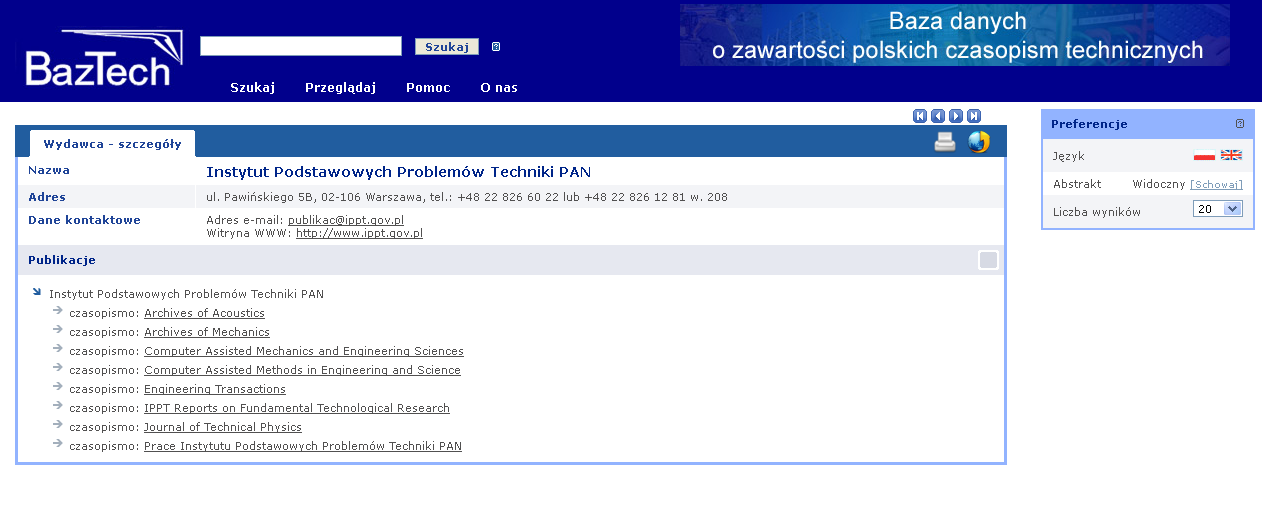Open Archives of Mechanics journal link
Screen dimensions: 1262x505
207,332
